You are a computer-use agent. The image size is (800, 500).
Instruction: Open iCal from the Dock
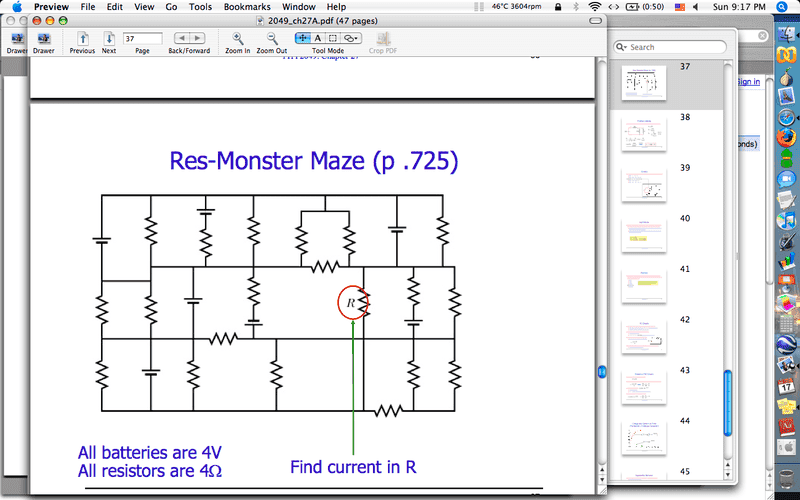[x=786, y=386]
